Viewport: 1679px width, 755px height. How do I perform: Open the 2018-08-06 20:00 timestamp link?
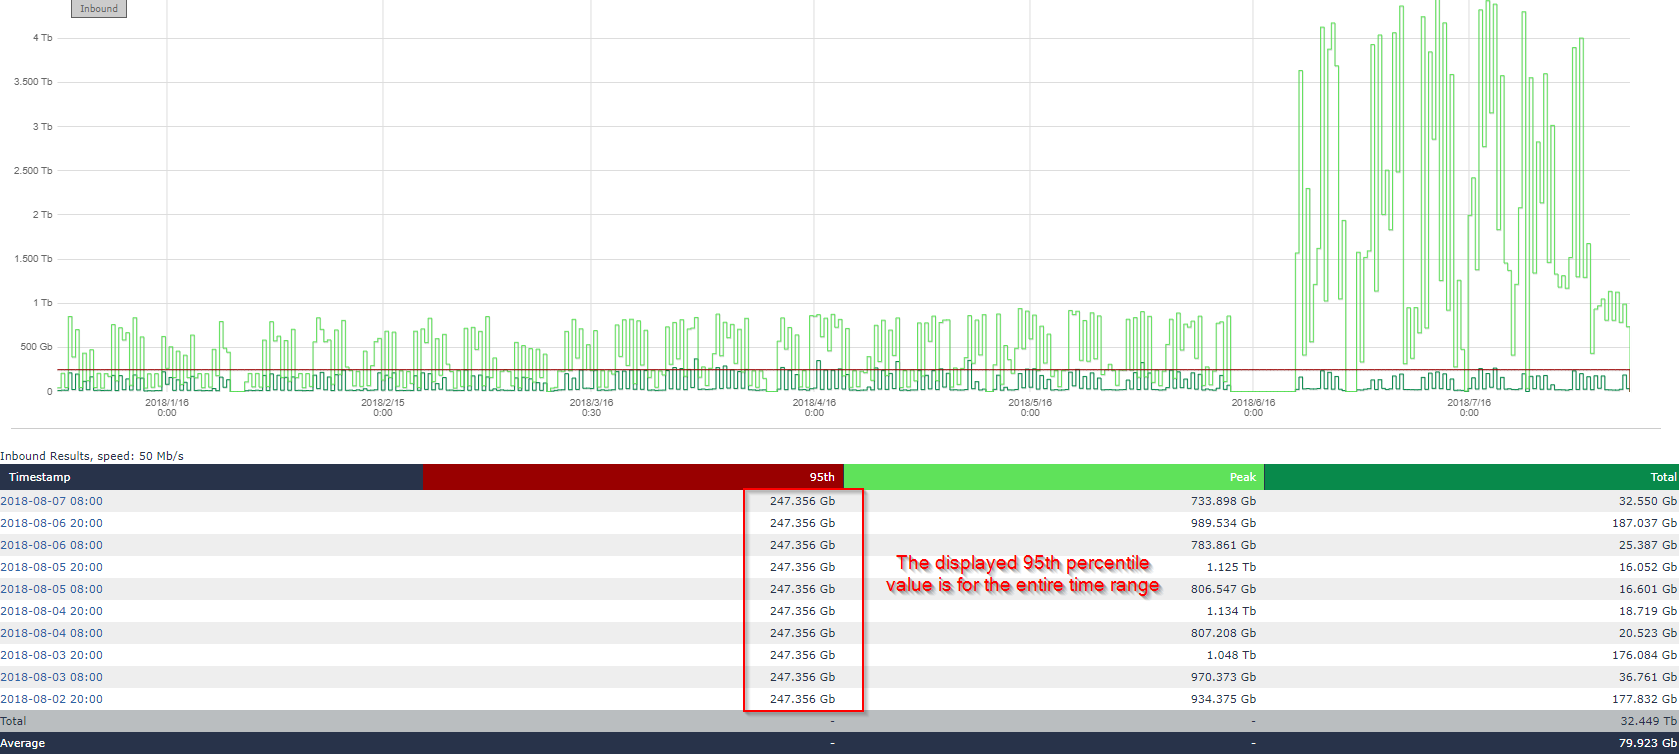tap(51, 523)
